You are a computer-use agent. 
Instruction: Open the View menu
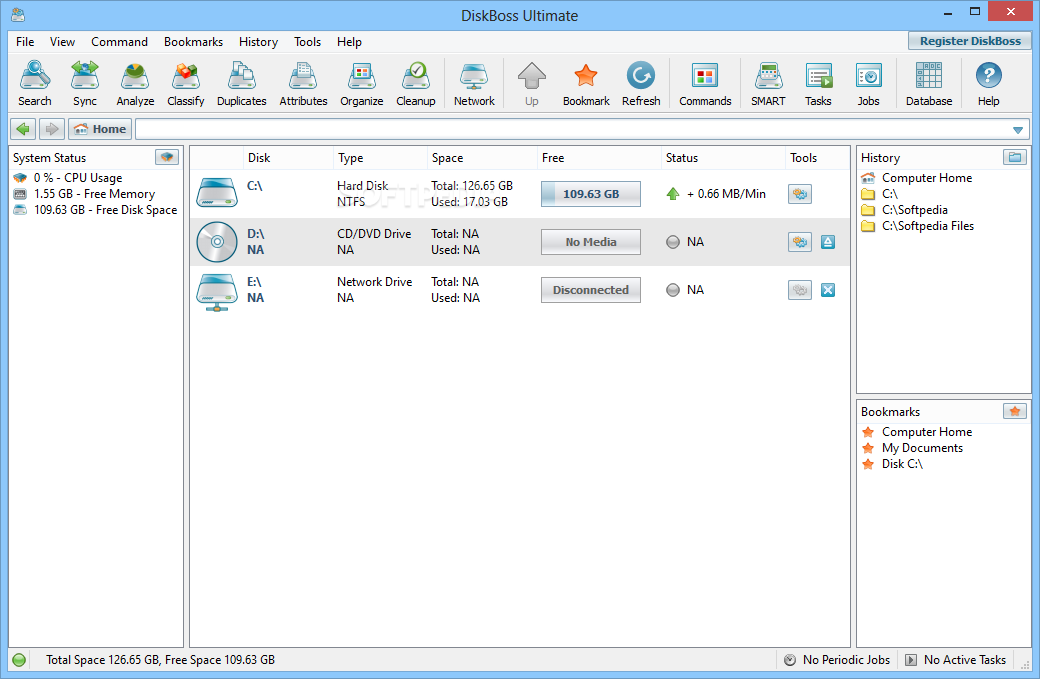62,42
